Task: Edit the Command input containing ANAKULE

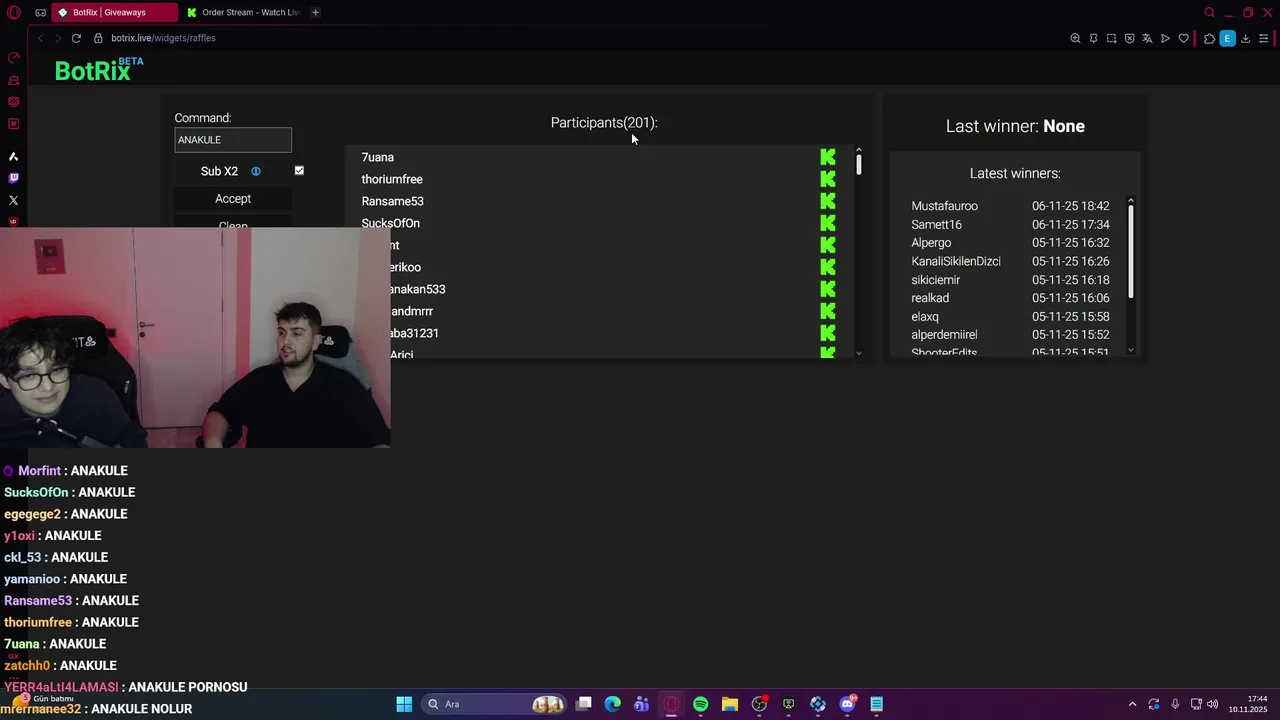Action: (233, 140)
